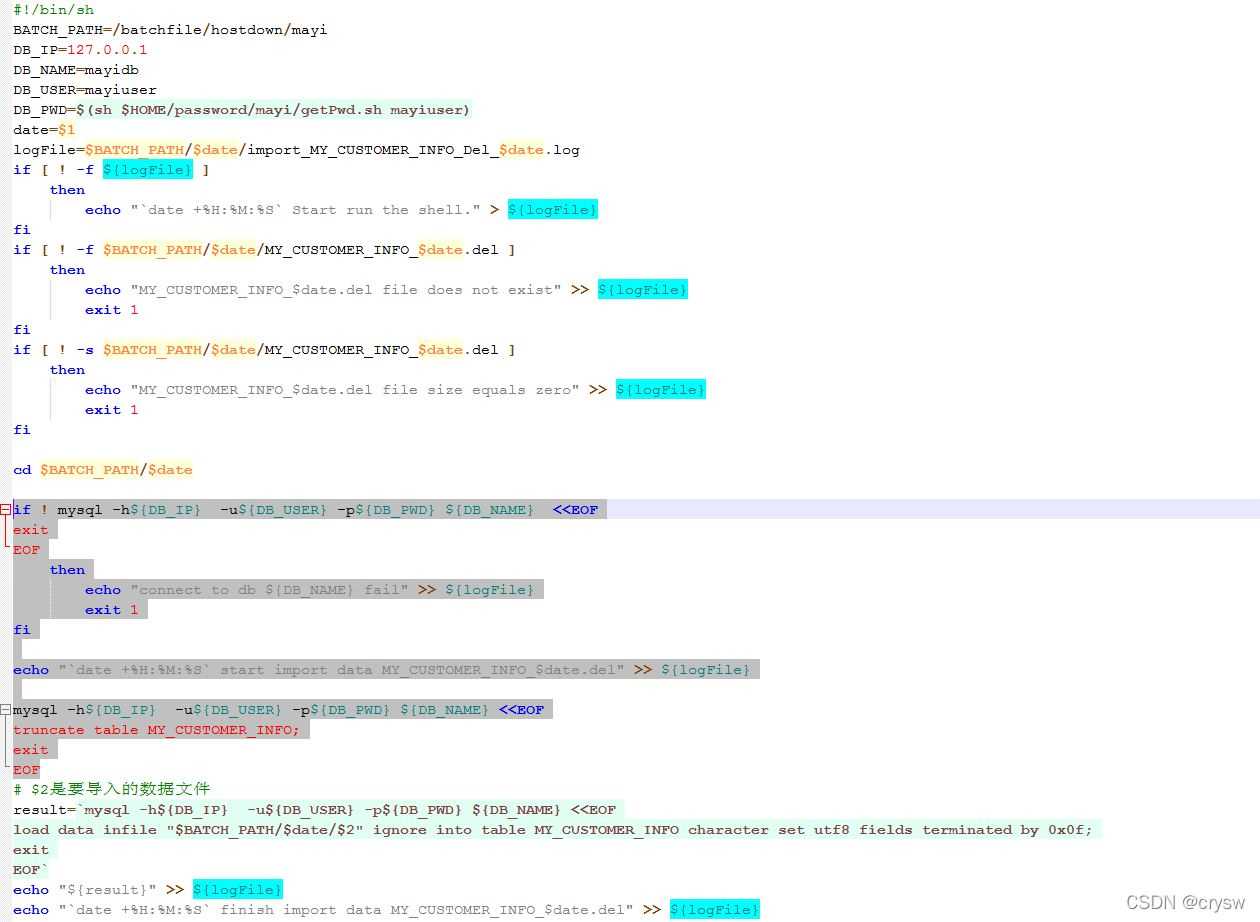This screenshot has height=922, width=1260.
Task: Click the DB_USER=mayiuser line
Action: (85, 89)
